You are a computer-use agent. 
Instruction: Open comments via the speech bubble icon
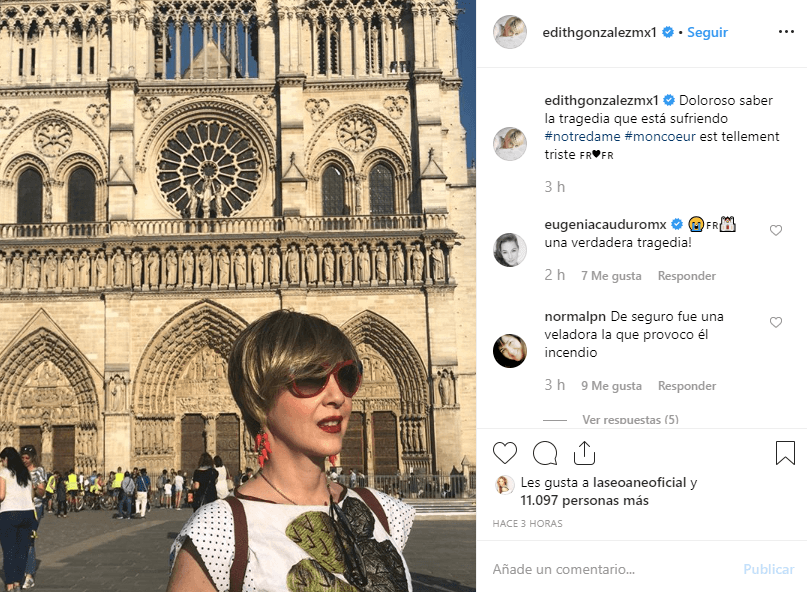pos(544,453)
